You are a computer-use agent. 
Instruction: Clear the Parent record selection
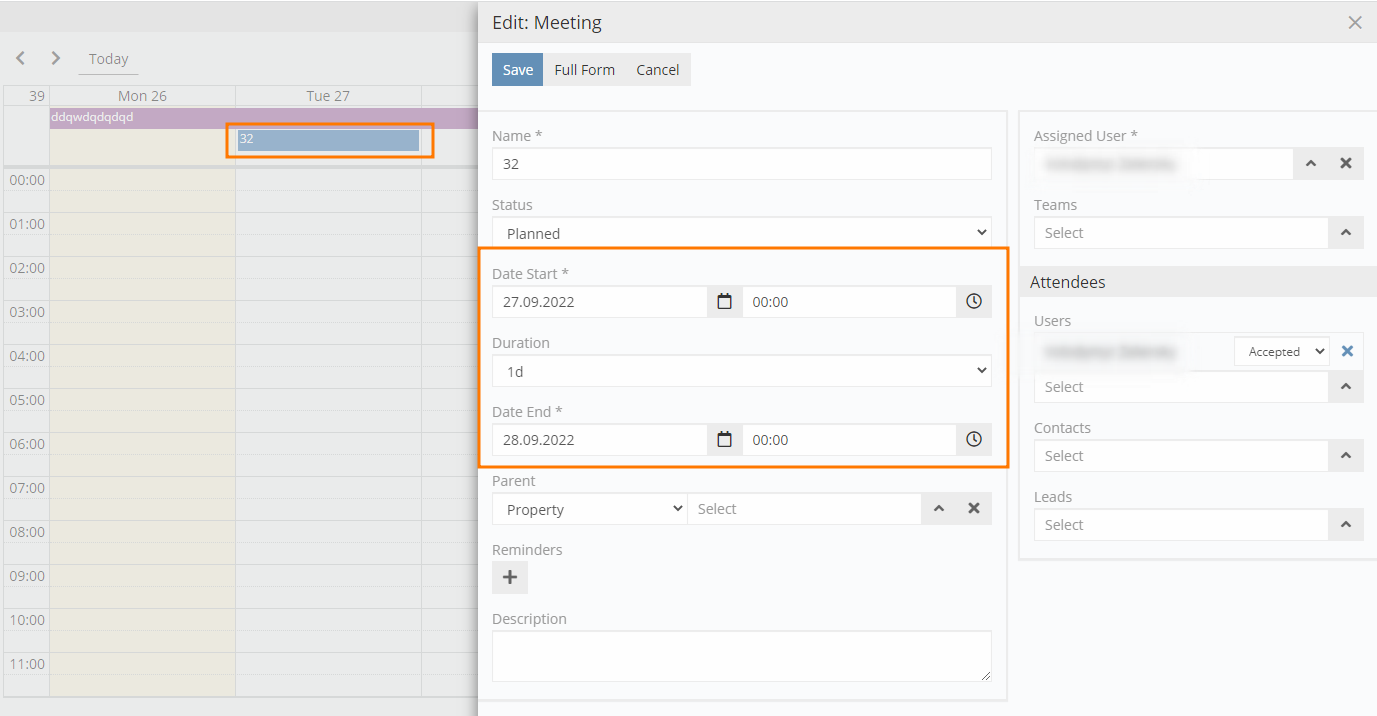tap(974, 509)
